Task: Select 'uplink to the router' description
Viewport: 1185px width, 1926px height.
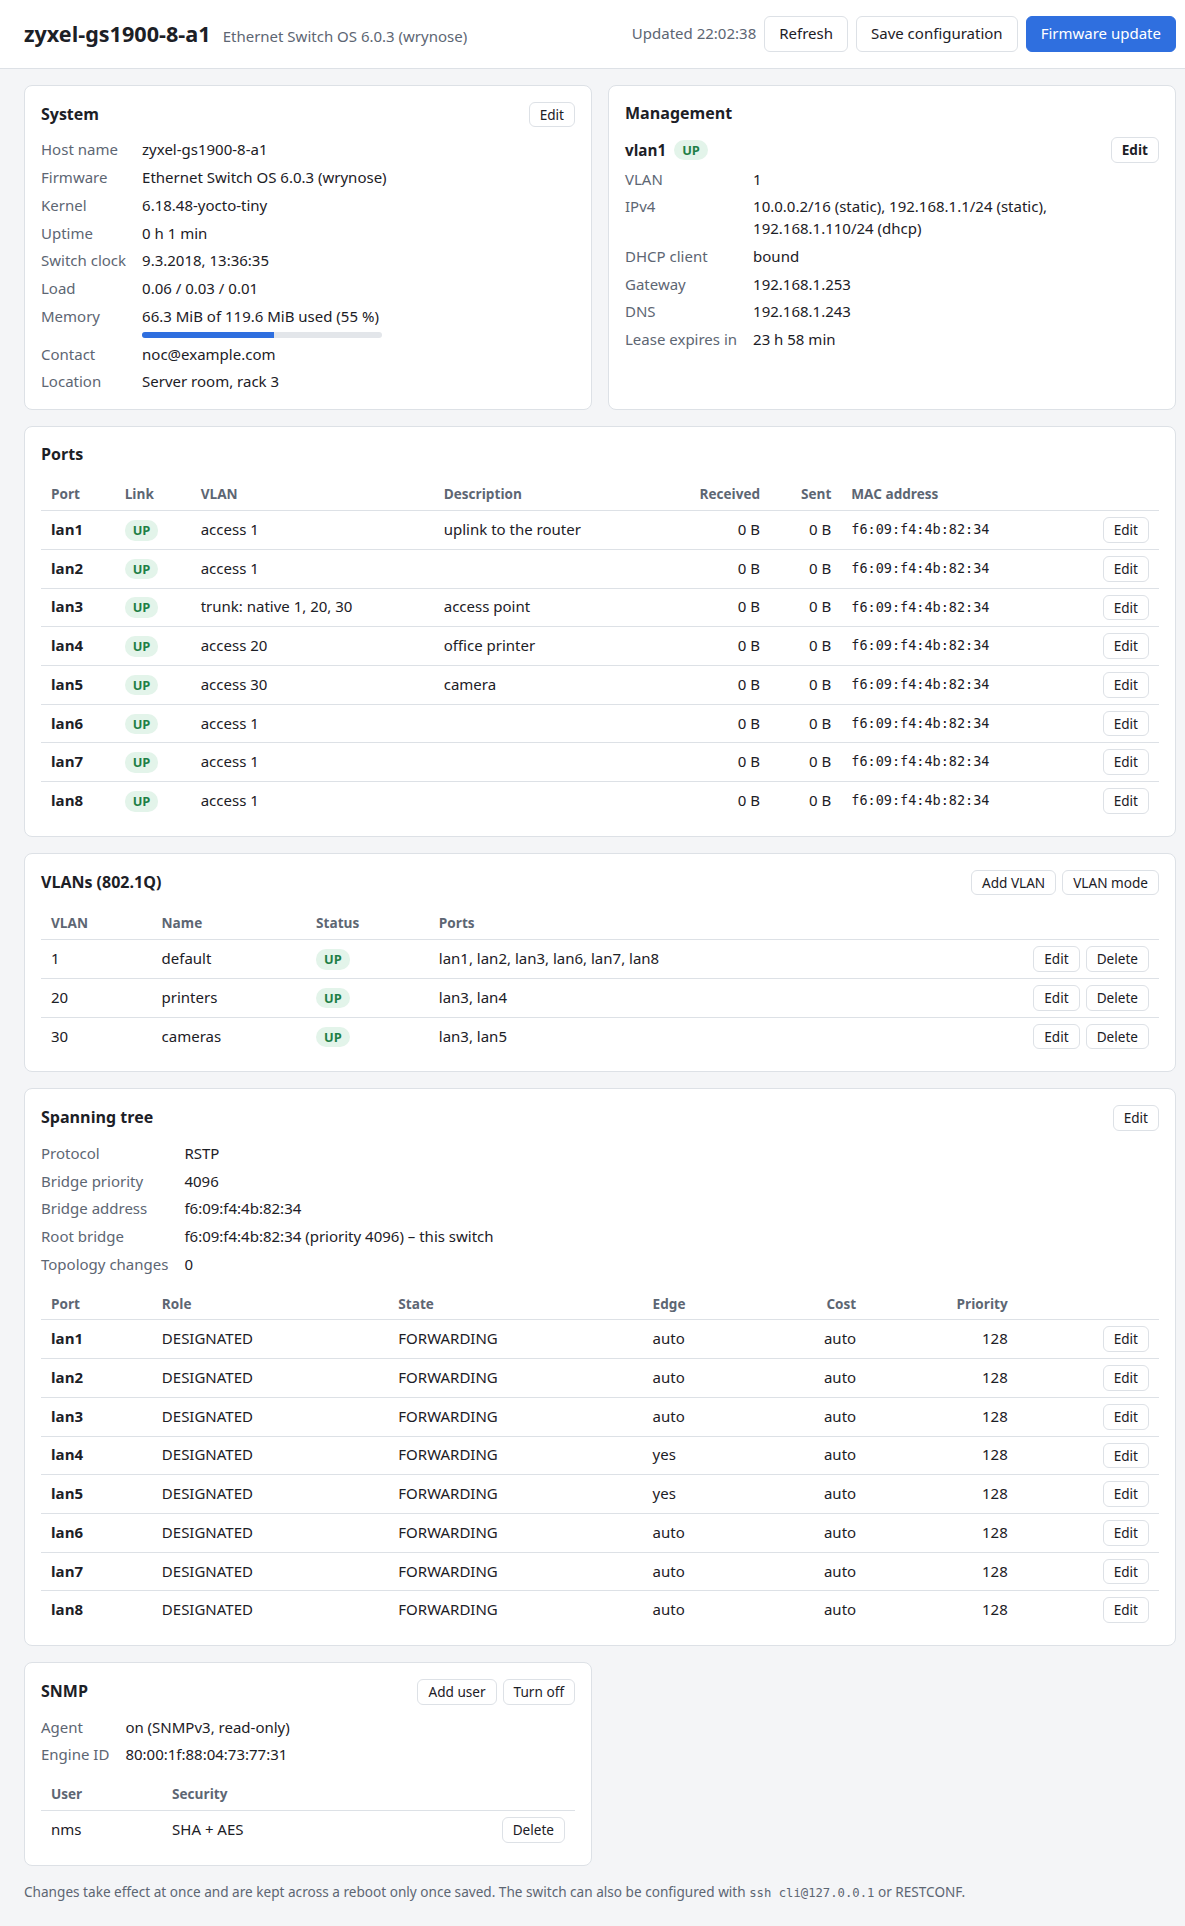Action: coord(512,530)
